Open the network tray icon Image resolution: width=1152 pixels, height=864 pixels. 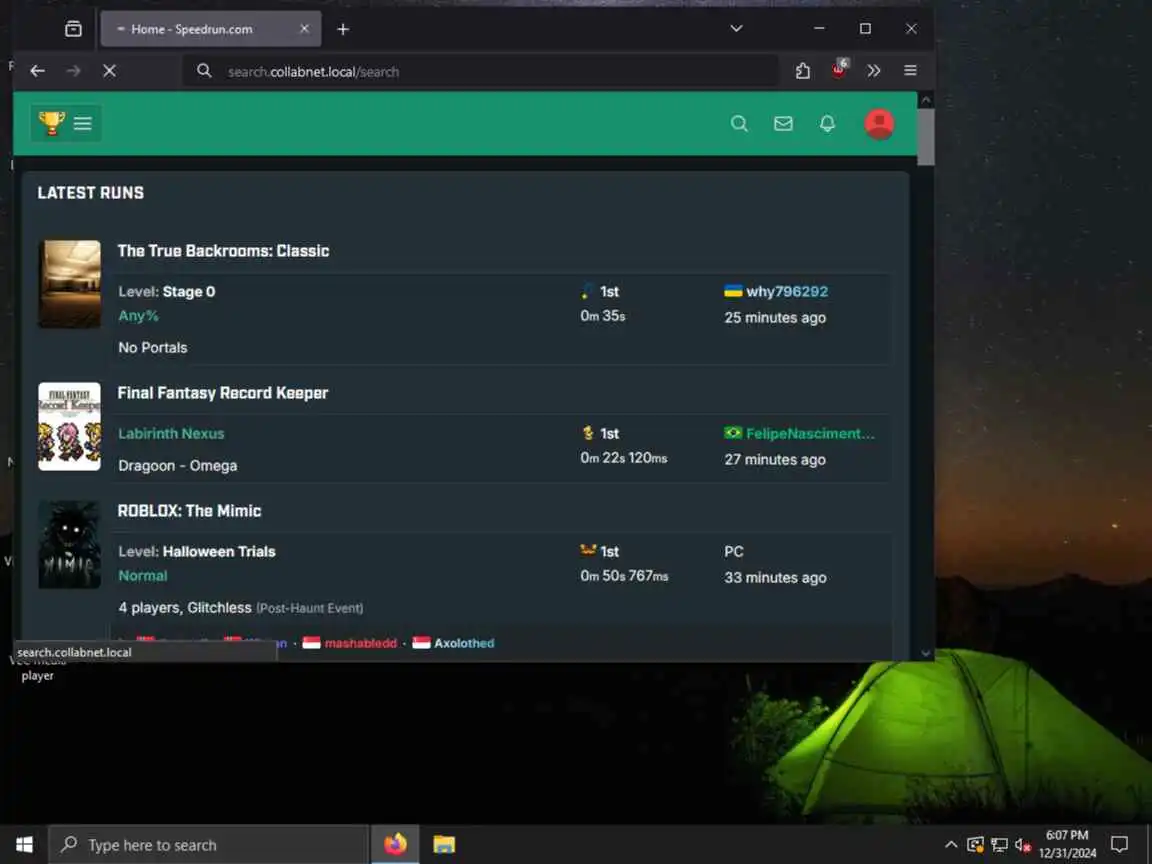tap(999, 845)
